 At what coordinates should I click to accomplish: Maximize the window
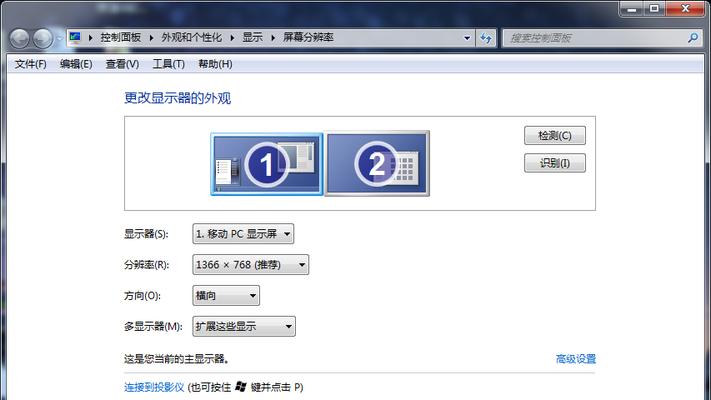[654, 9]
